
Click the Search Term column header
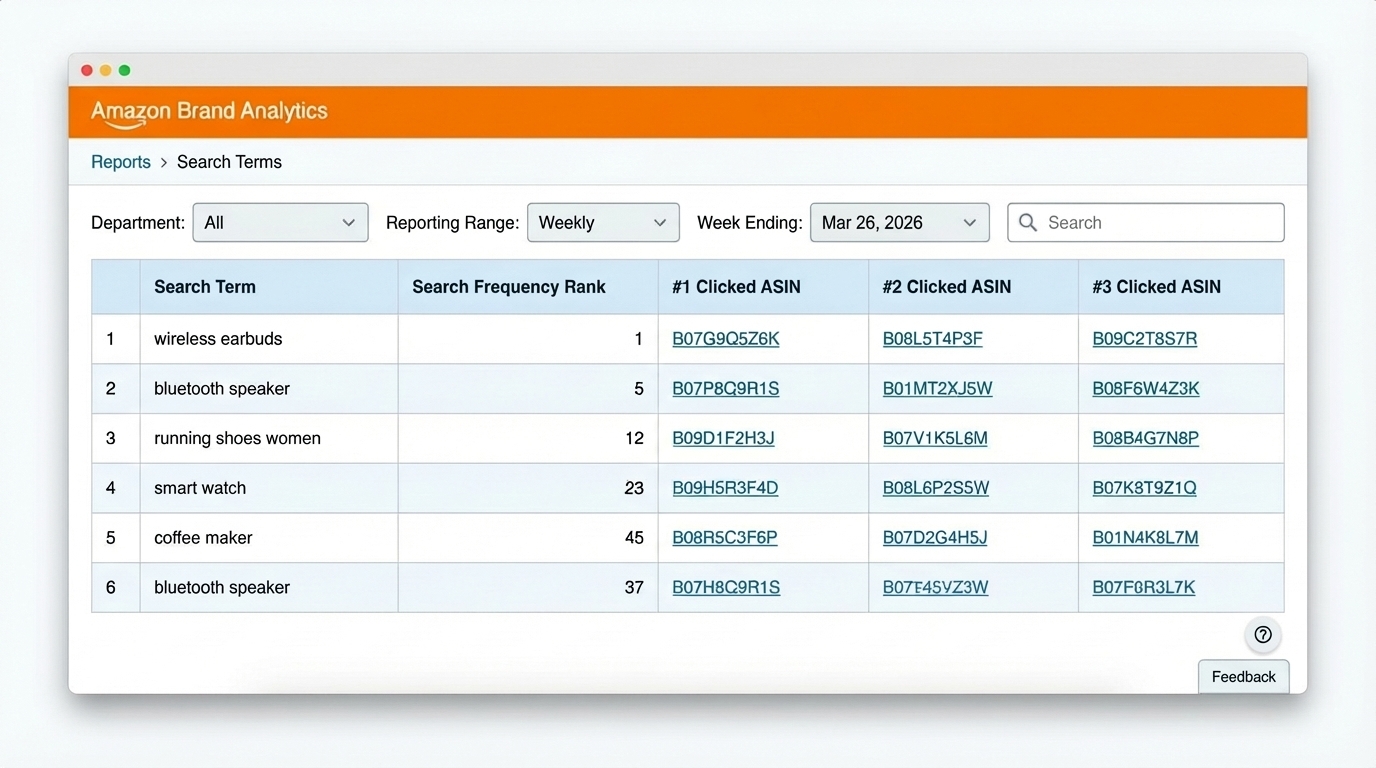coord(205,286)
